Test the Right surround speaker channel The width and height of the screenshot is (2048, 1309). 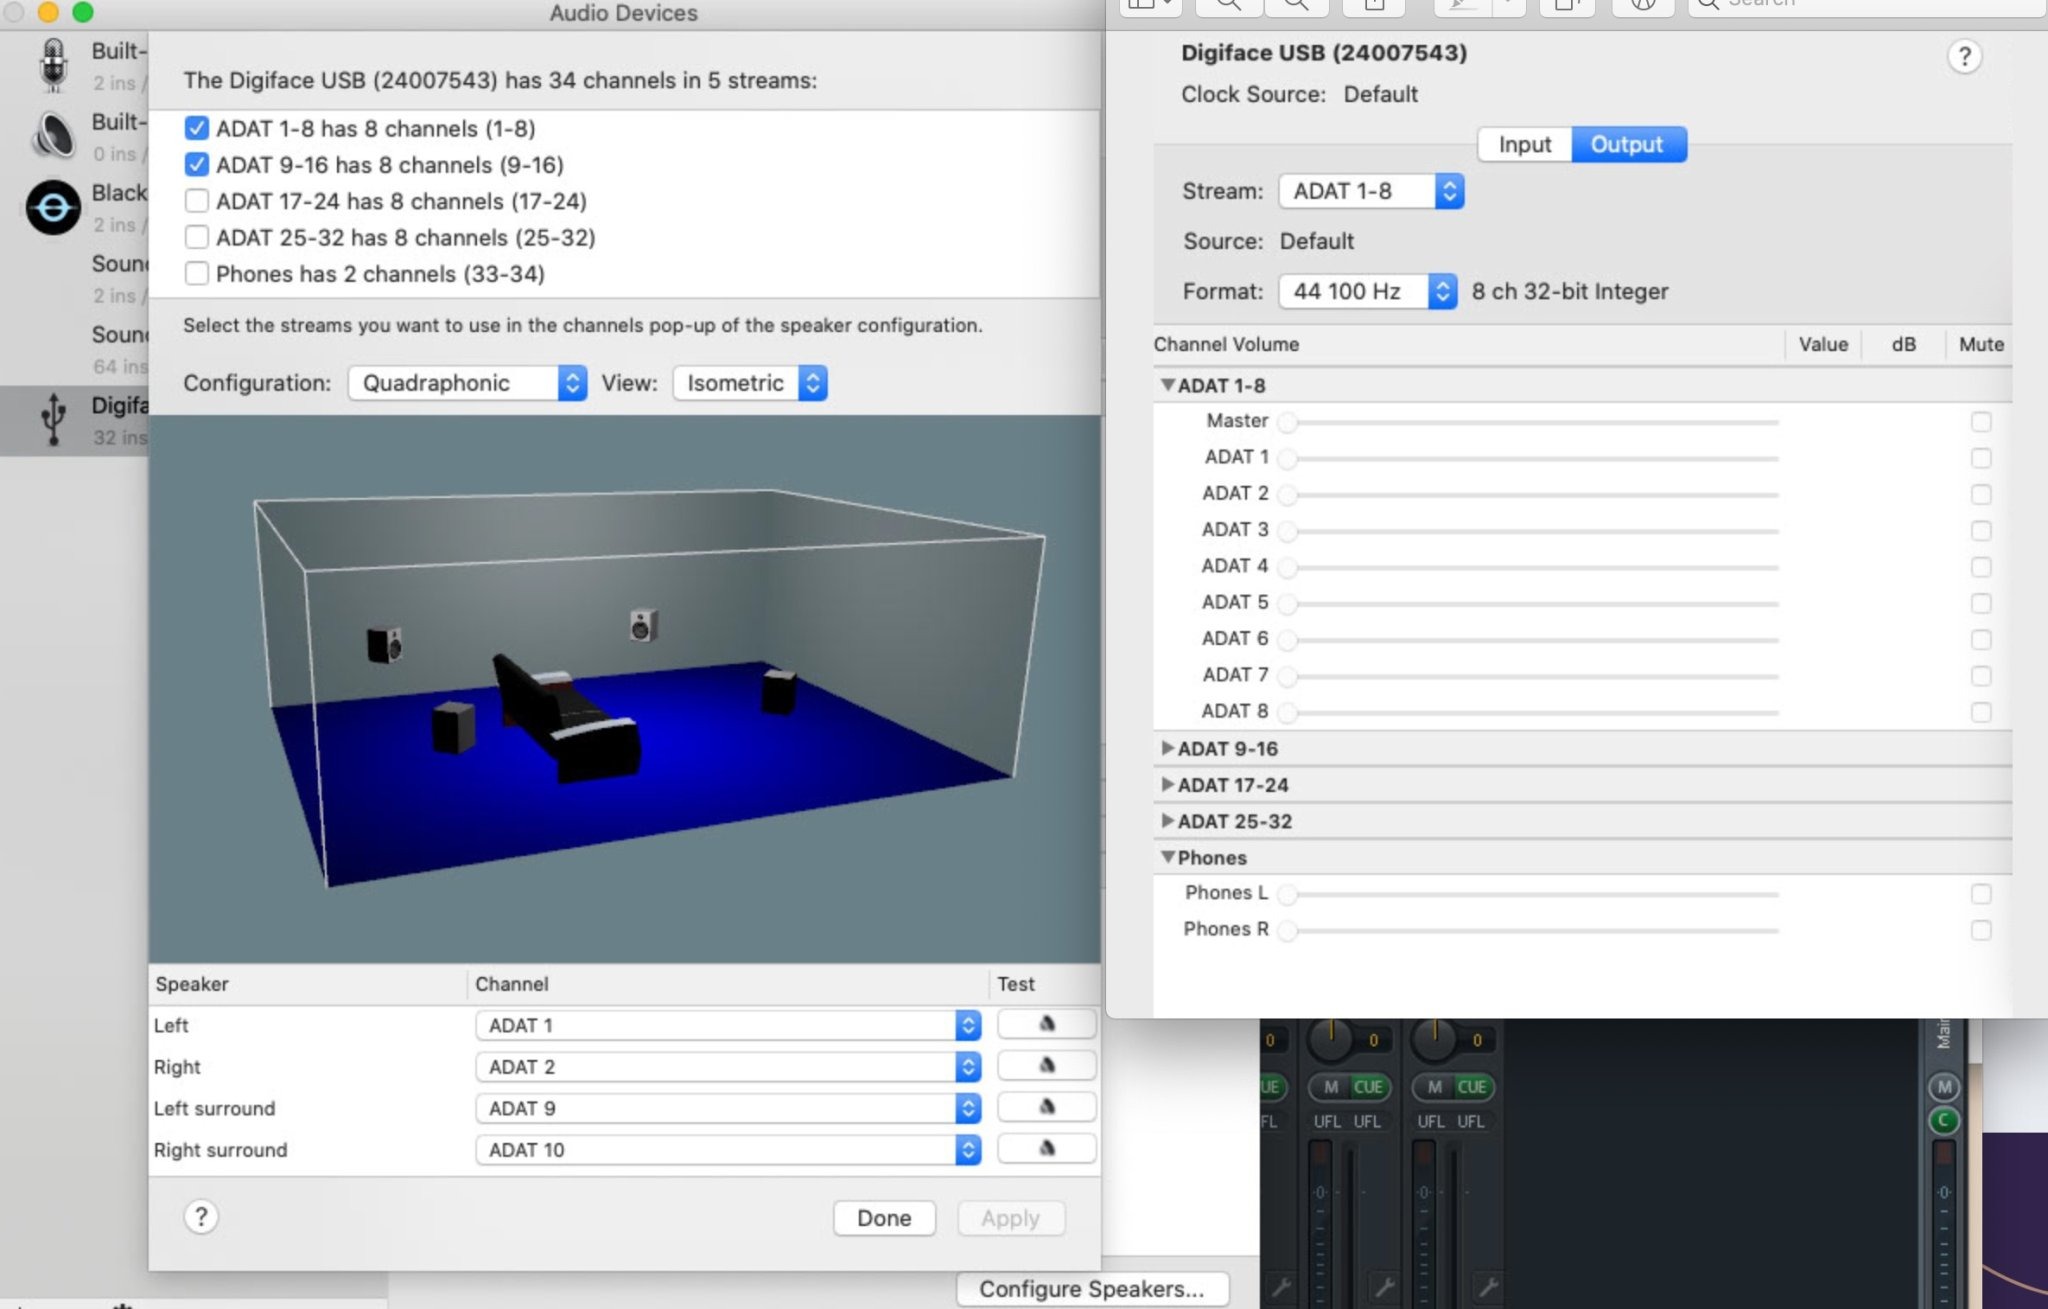(1046, 1149)
